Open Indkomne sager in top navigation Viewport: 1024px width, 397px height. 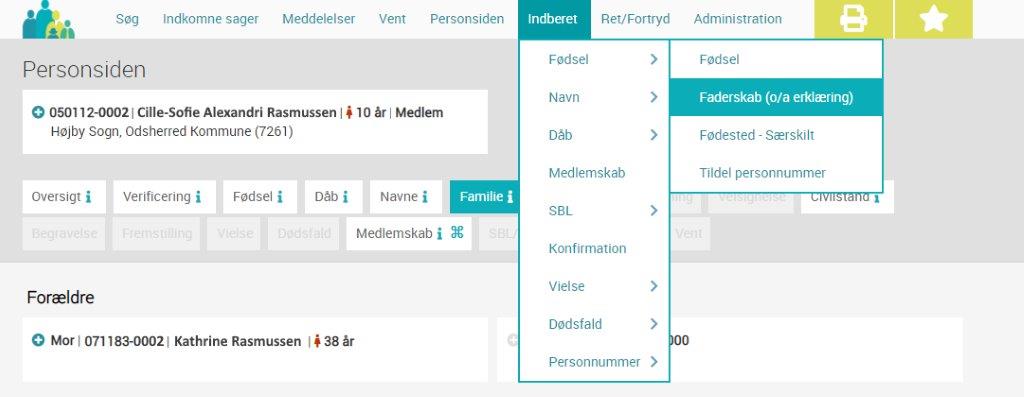pyautogui.click(x=210, y=19)
